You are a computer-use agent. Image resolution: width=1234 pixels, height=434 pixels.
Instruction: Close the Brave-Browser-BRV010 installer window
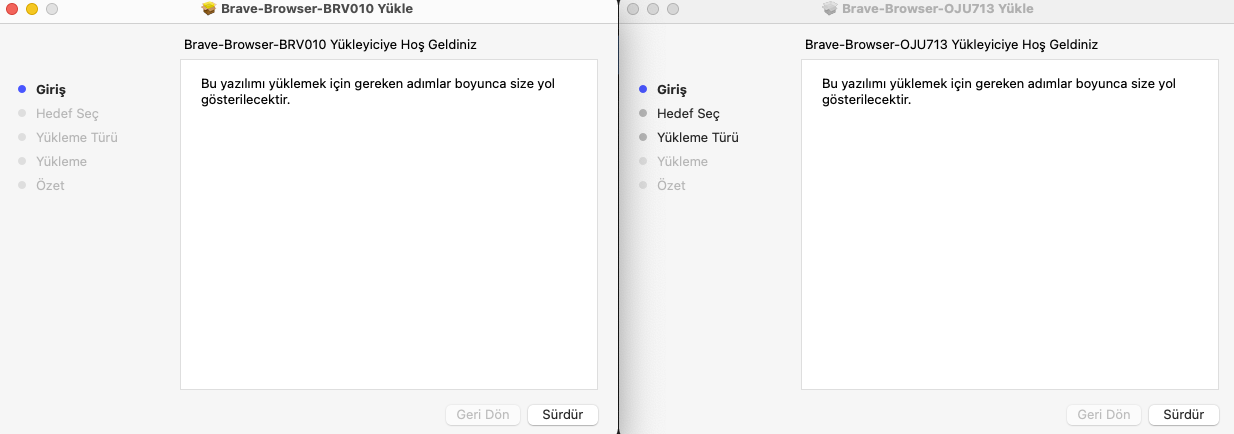coord(13,9)
